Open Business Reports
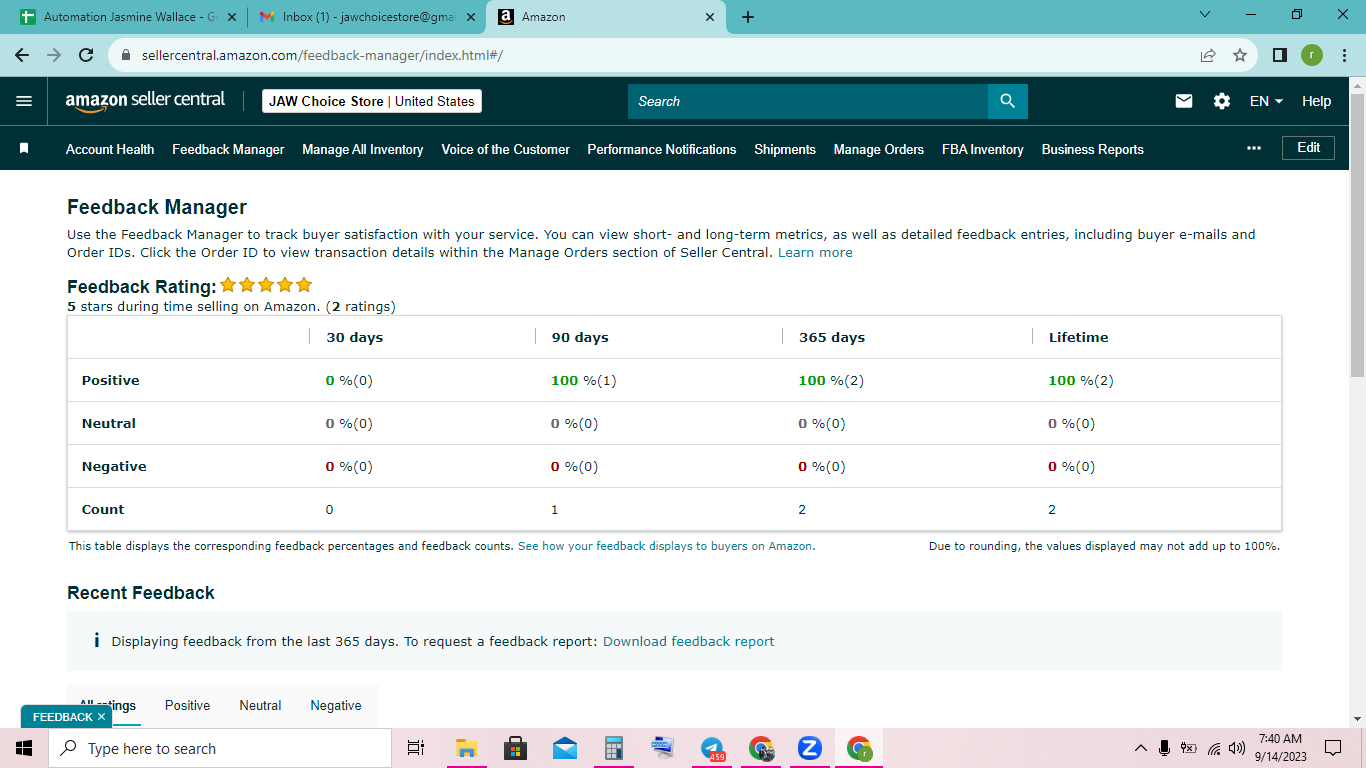 1093,149
